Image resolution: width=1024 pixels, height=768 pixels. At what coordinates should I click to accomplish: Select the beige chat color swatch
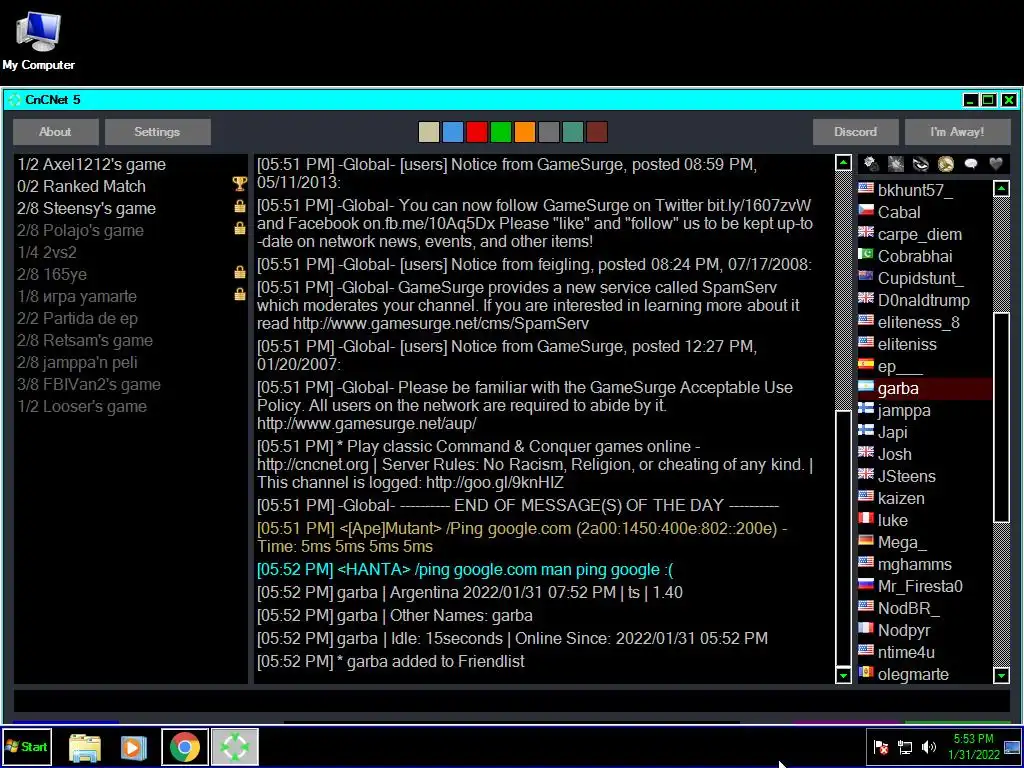point(428,132)
